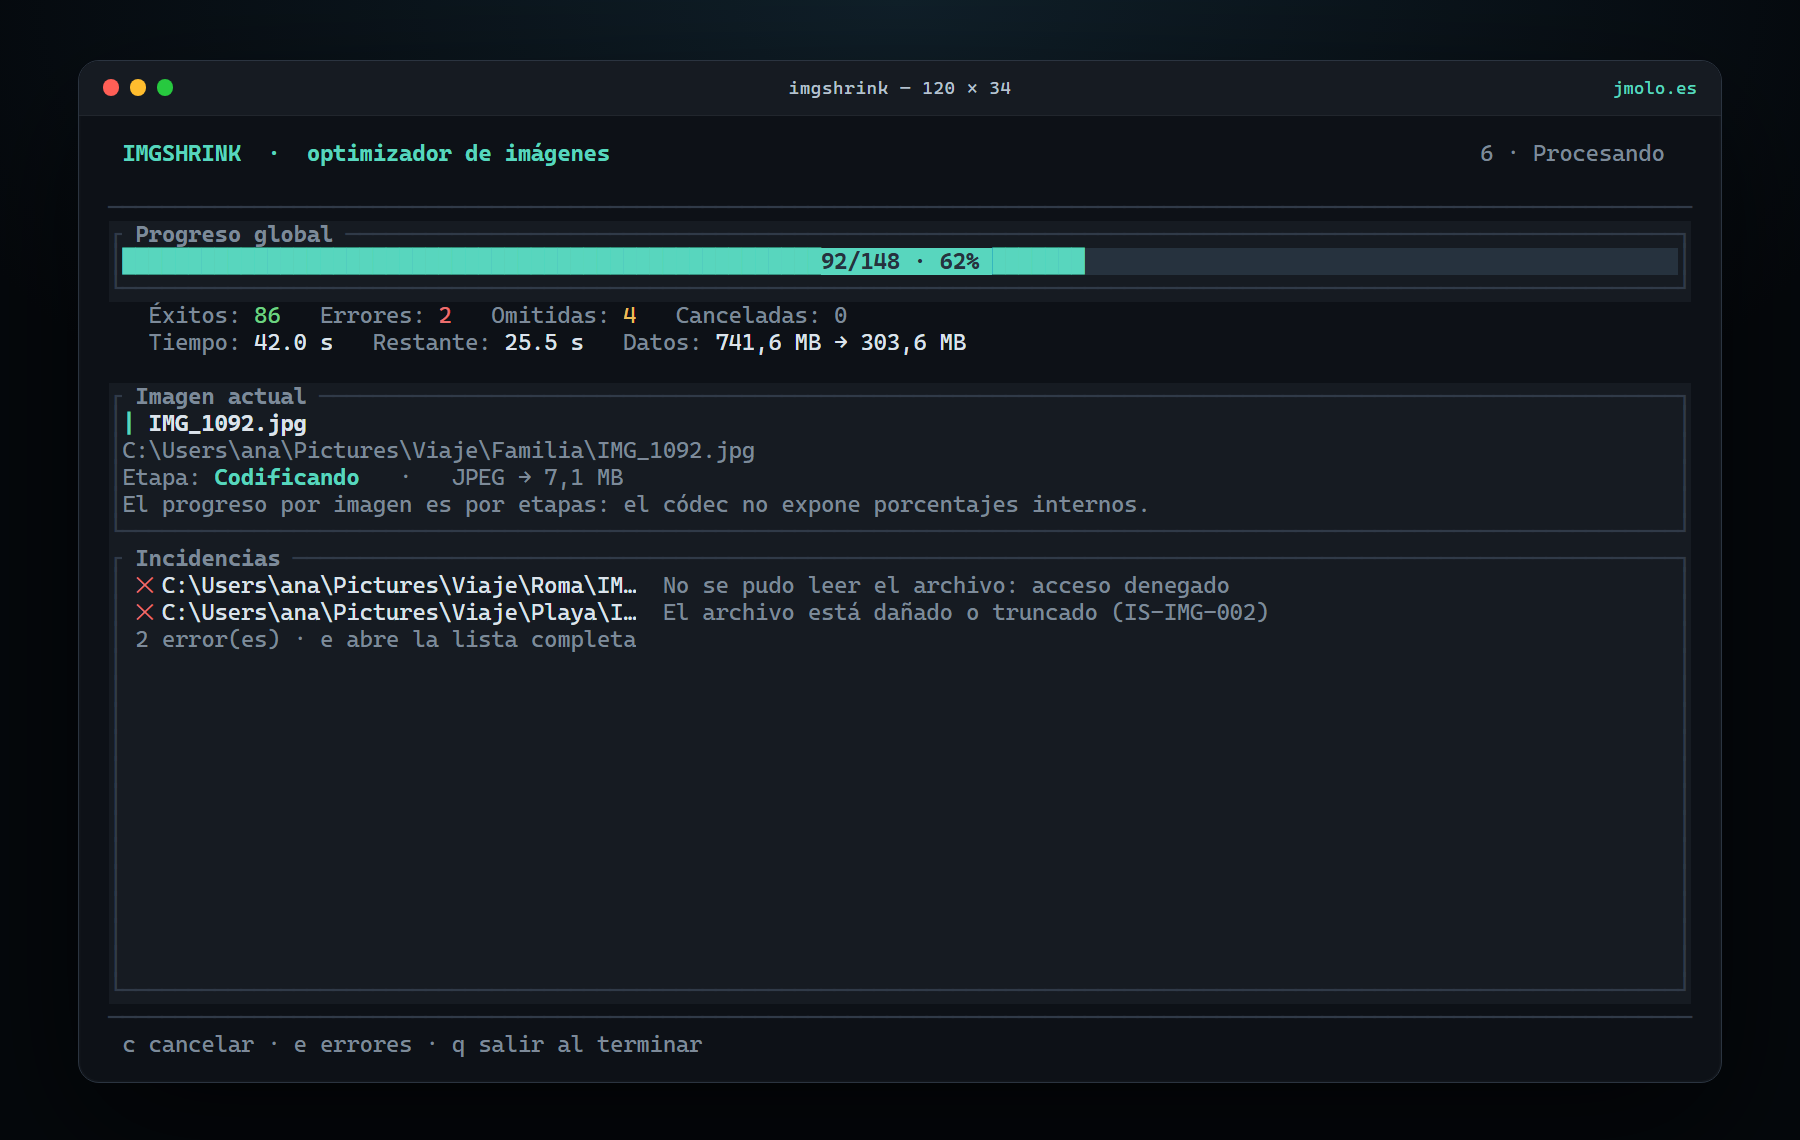Click 'q salir al terminar' in the footer

pos(577,1044)
